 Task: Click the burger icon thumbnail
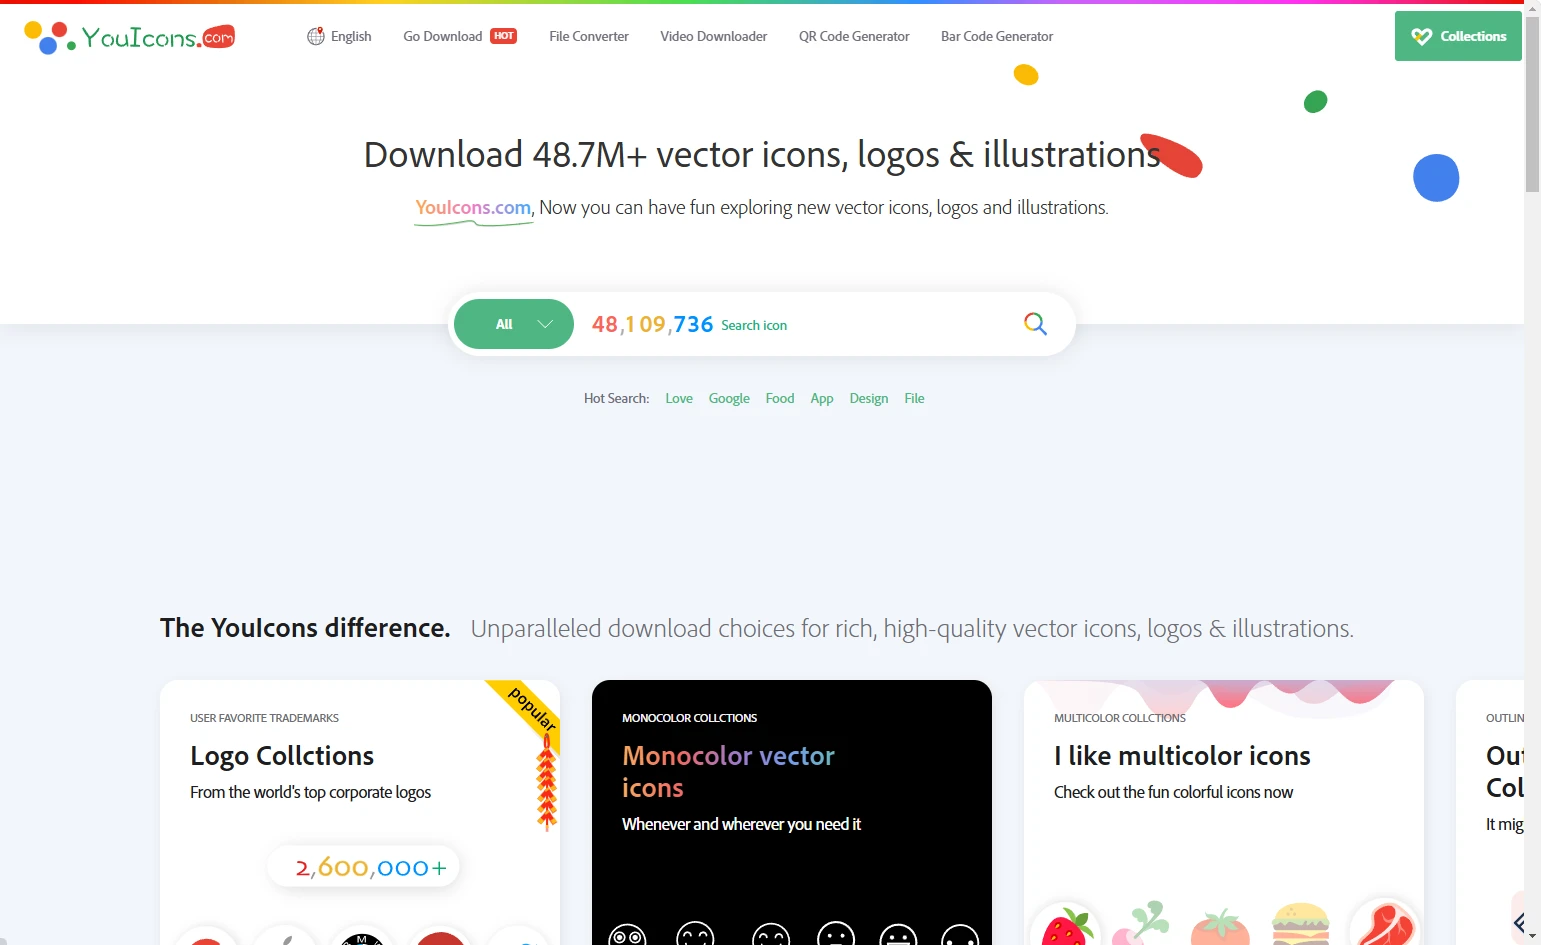pyautogui.click(x=1300, y=925)
